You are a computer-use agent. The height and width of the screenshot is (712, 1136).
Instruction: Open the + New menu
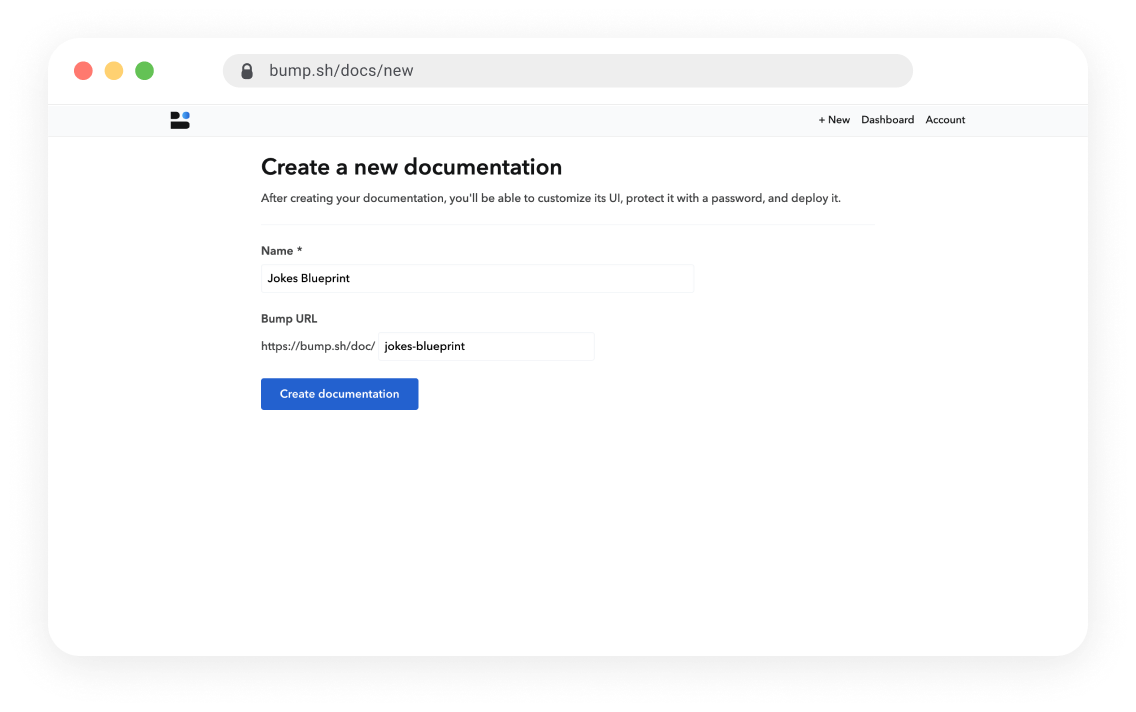click(x=834, y=119)
